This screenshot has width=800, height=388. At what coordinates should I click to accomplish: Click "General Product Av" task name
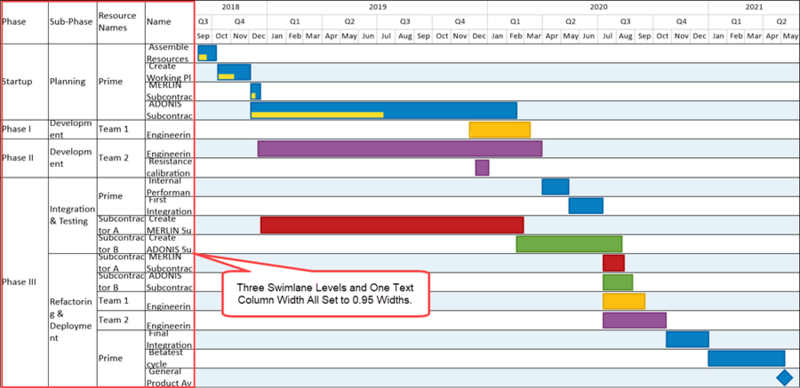[x=169, y=377]
